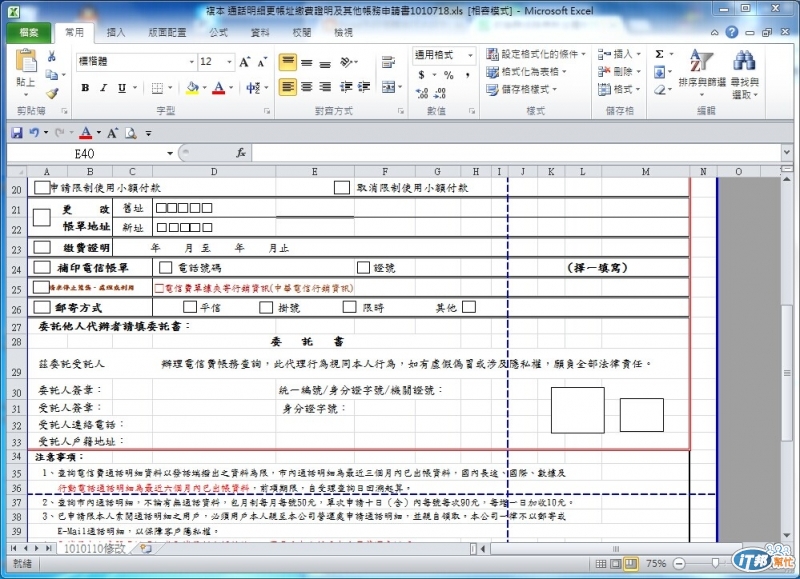
Task: Click the percent style icon
Action: point(448,75)
